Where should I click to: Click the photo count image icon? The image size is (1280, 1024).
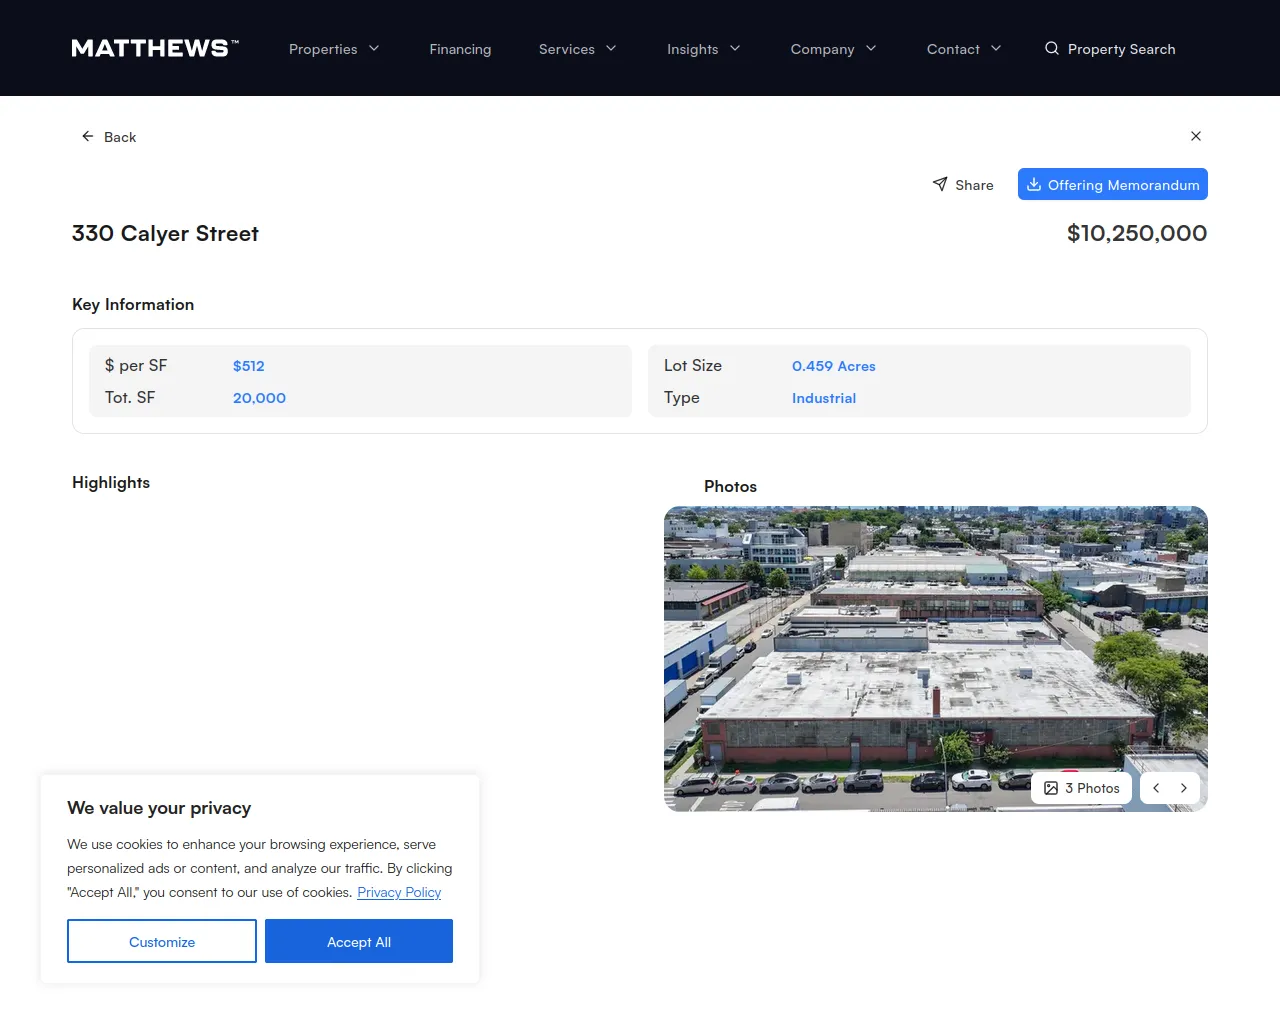point(1050,788)
